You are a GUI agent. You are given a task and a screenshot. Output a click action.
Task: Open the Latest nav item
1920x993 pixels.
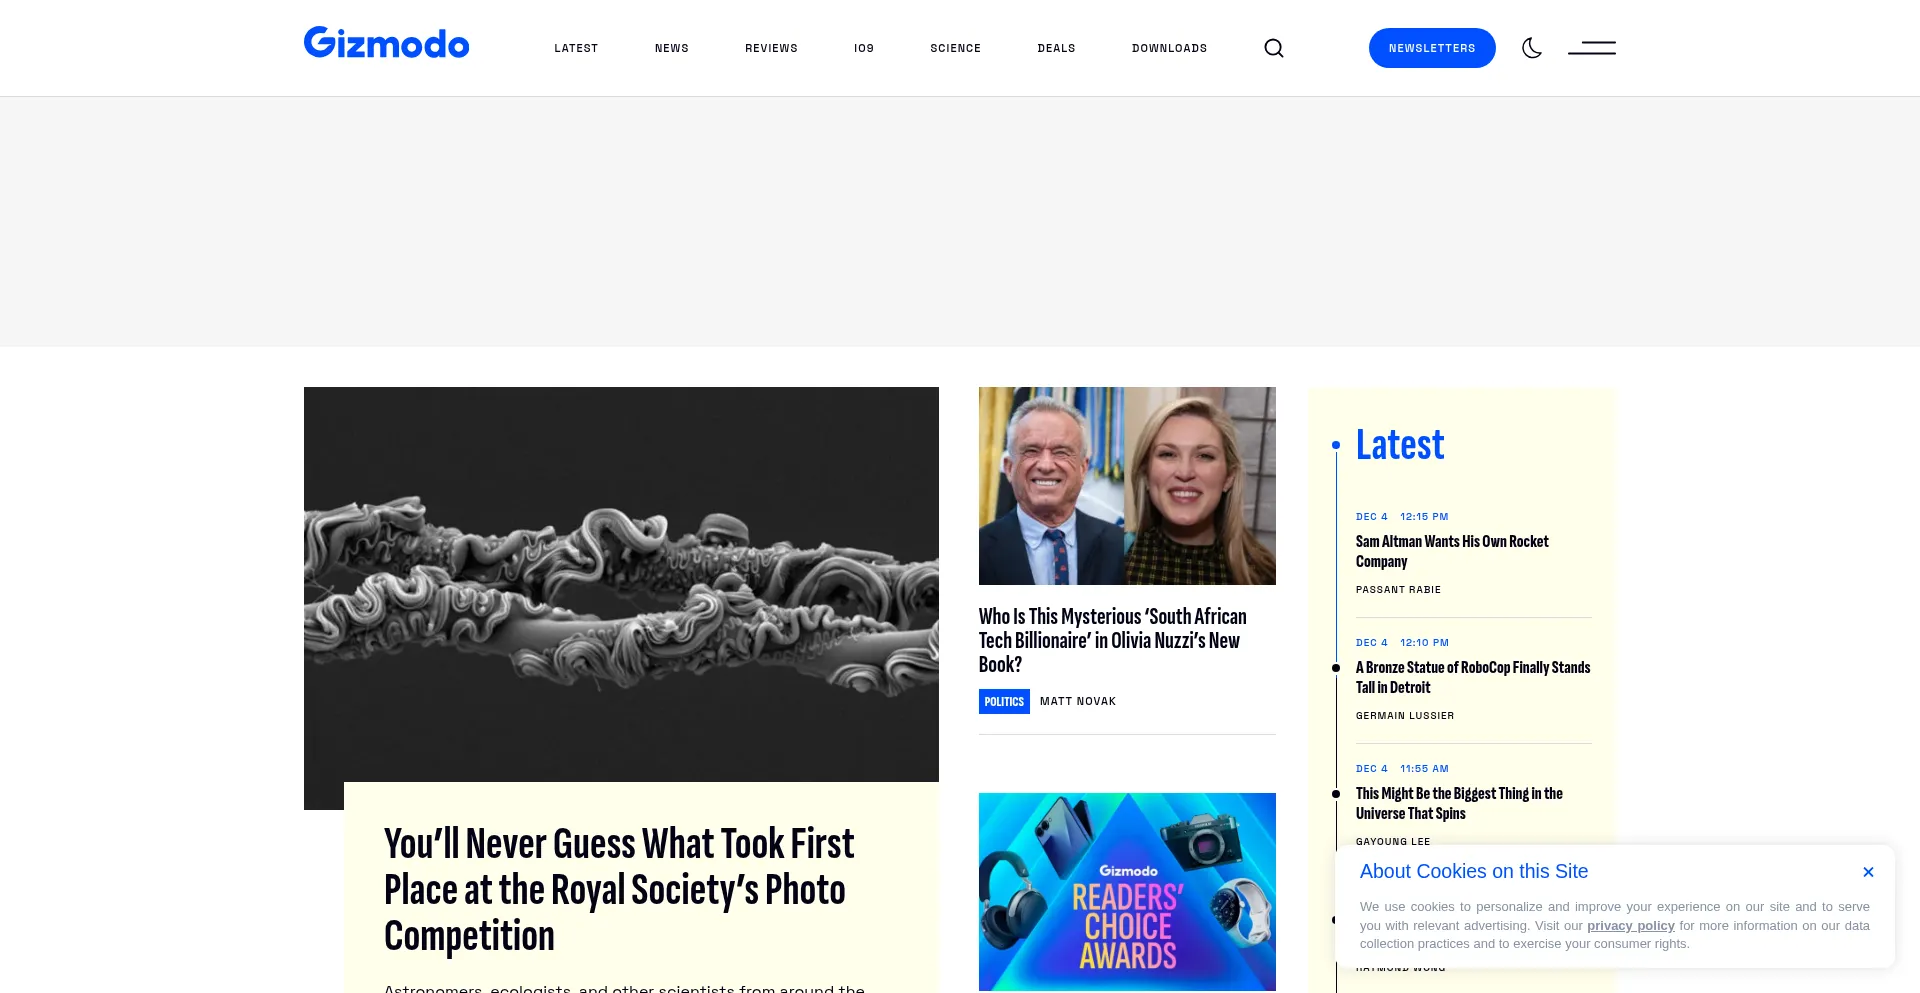pyautogui.click(x=576, y=48)
